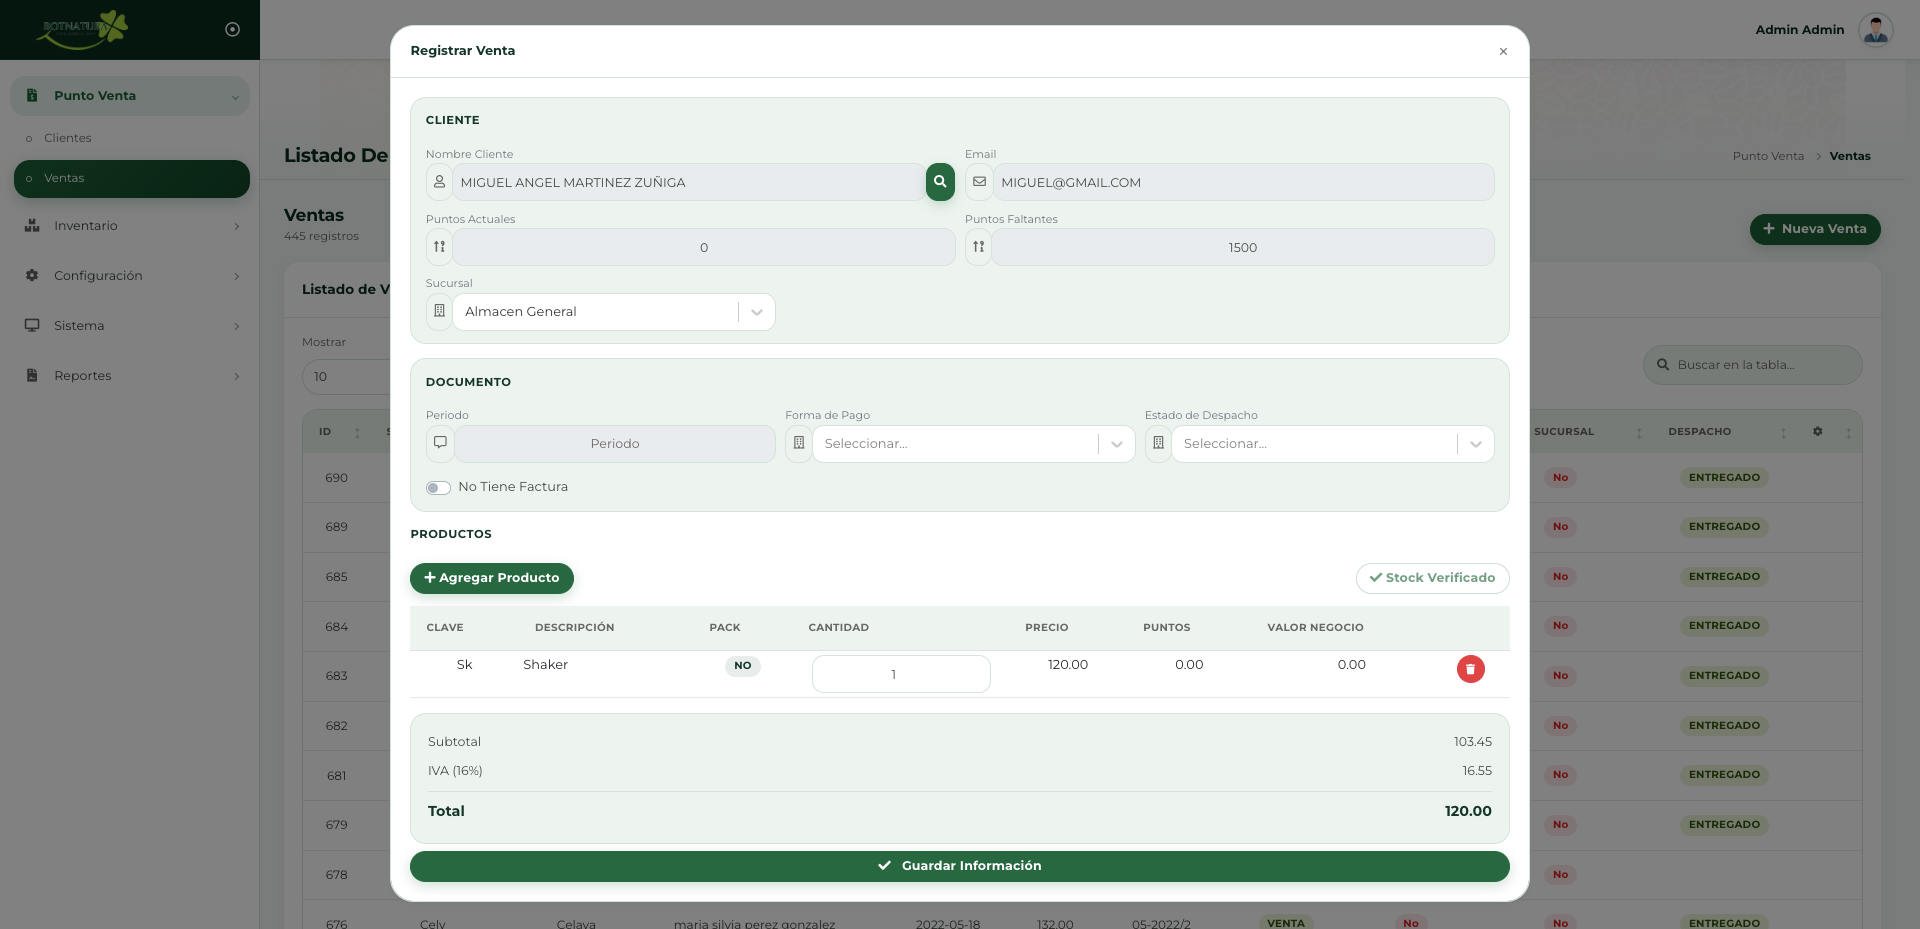Click the sort icon beside Puntos Actuales
This screenshot has width=1920, height=929.
439,247
